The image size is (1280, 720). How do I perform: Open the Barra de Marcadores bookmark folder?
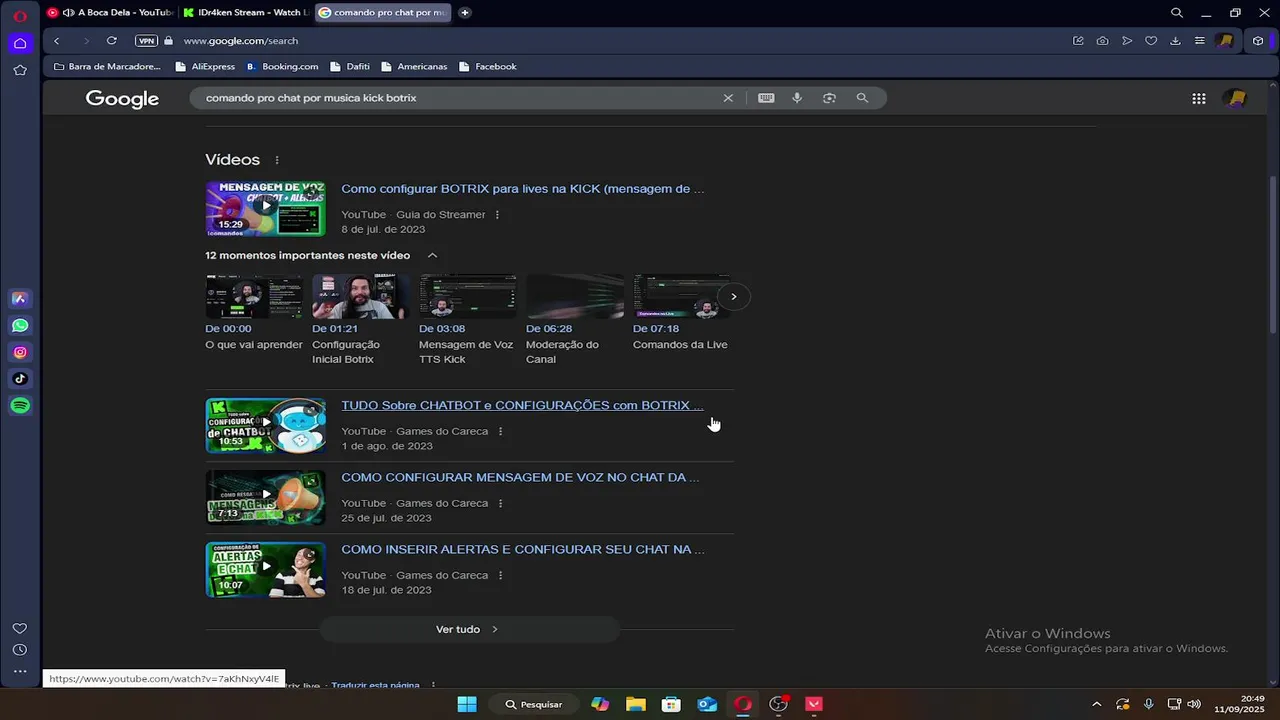coord(107,67)
